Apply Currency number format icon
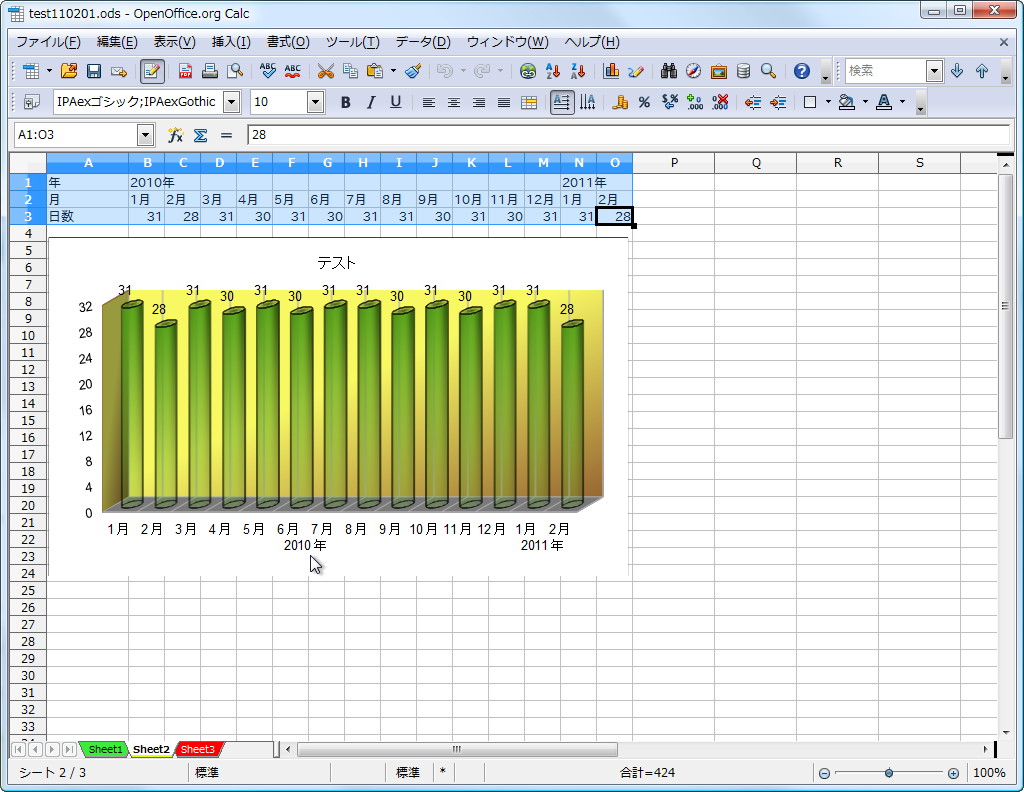This screenshot has height=792, width=1024. pos(620,103)
